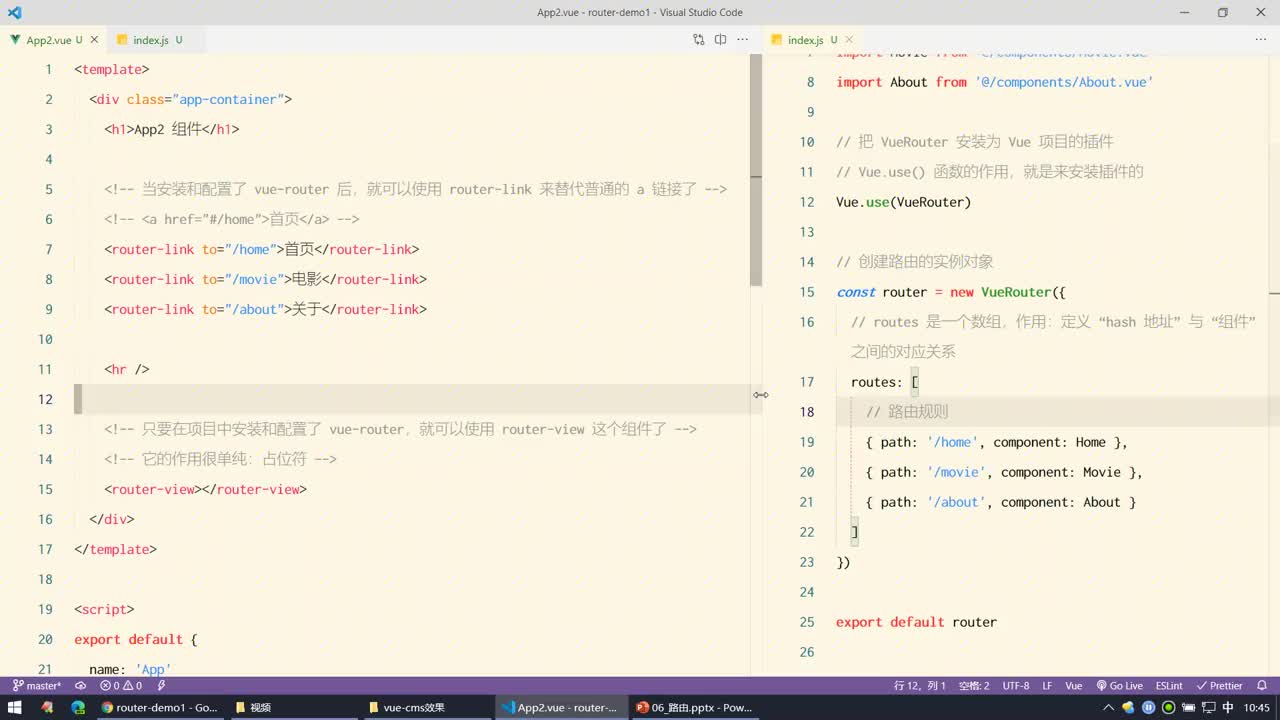Click the routes: [ line in index.js
The image size is (1280, 720).
tap(884, 382)
